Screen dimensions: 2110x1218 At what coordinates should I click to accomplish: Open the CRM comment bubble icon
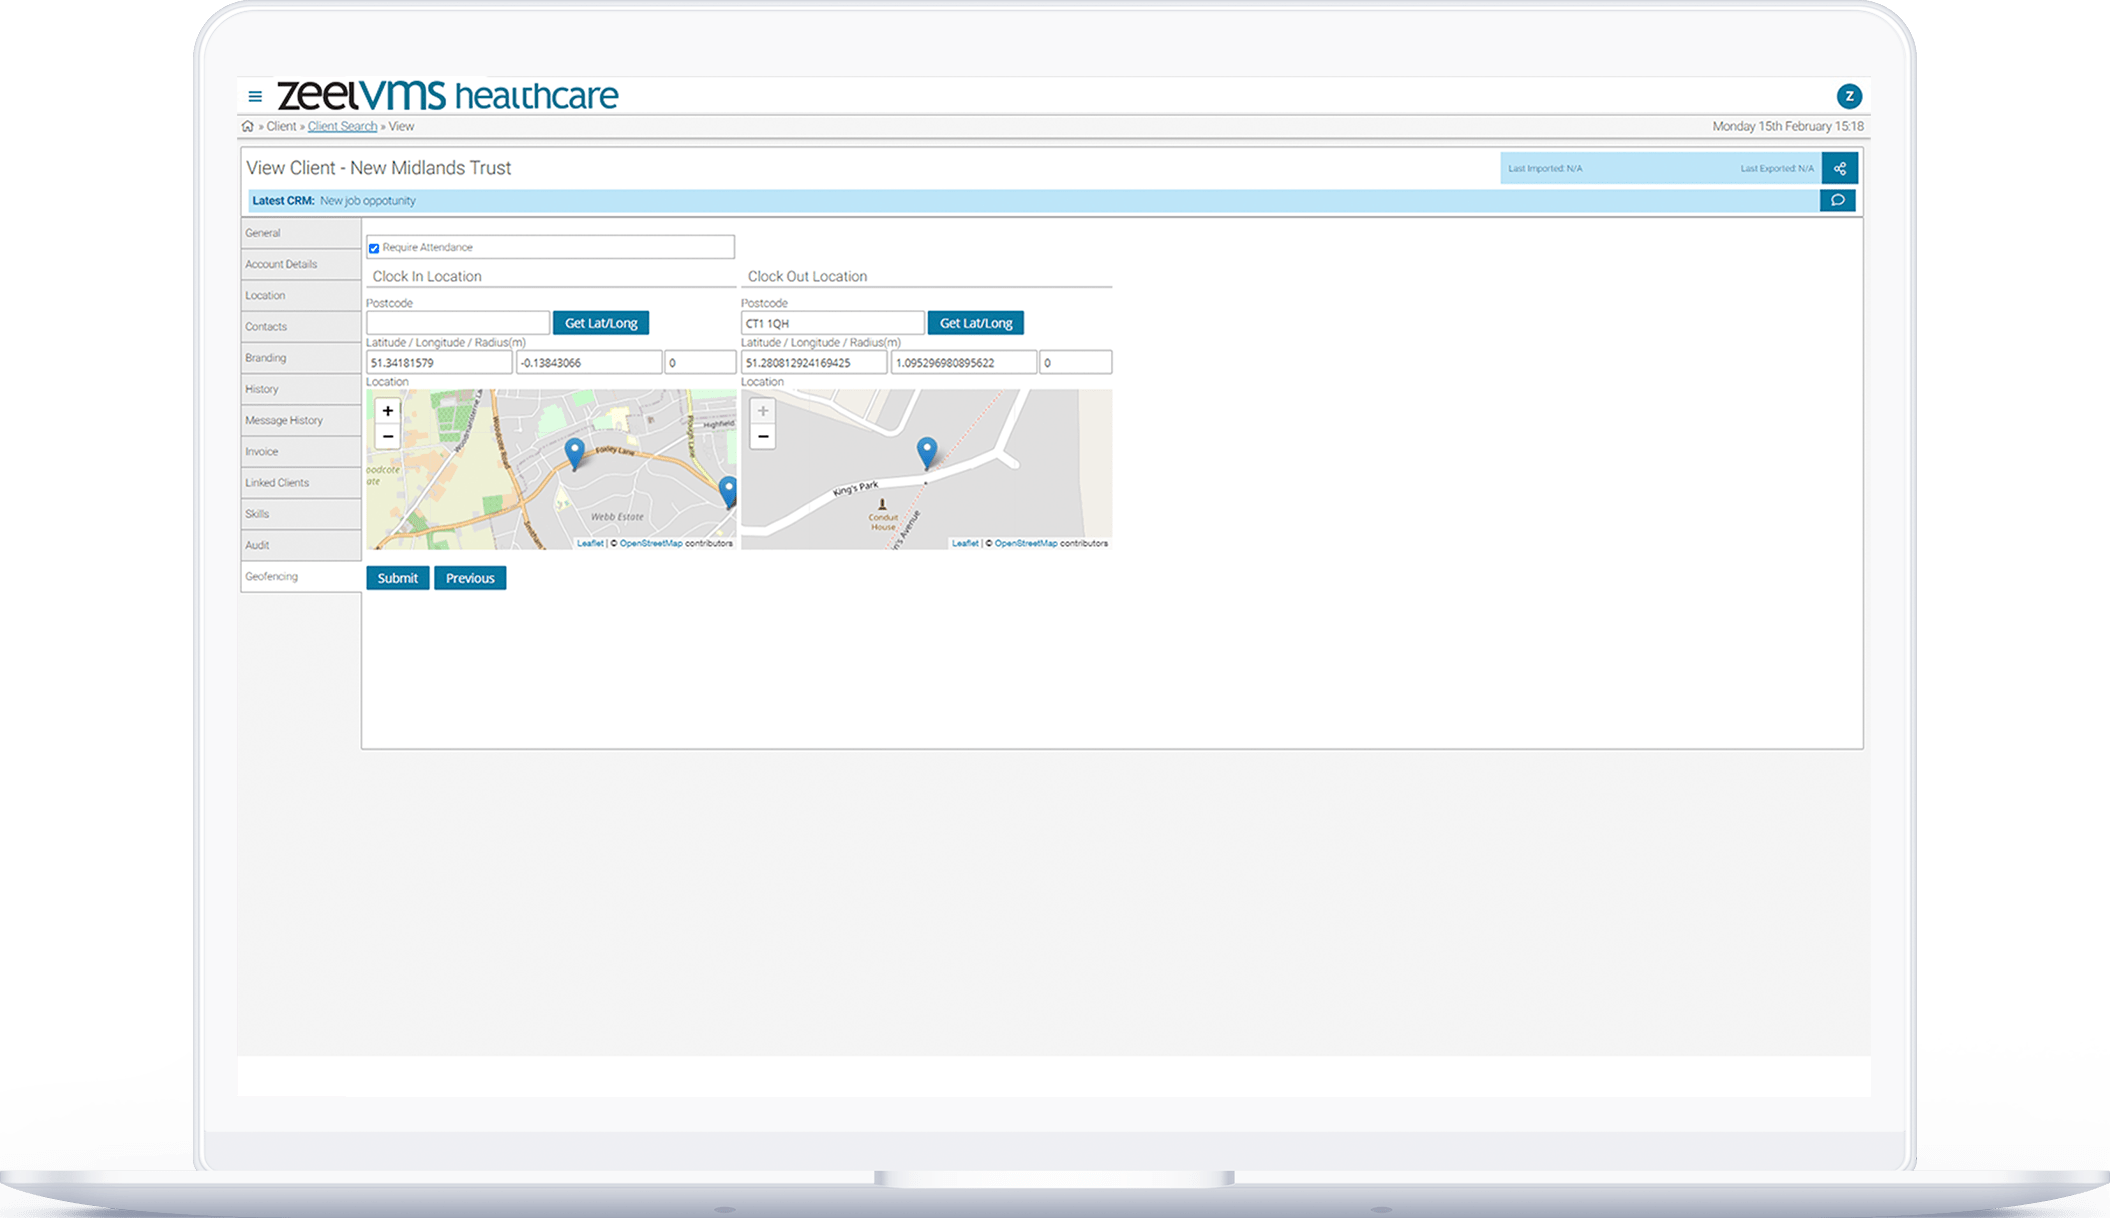click(x=1837, y=201)
